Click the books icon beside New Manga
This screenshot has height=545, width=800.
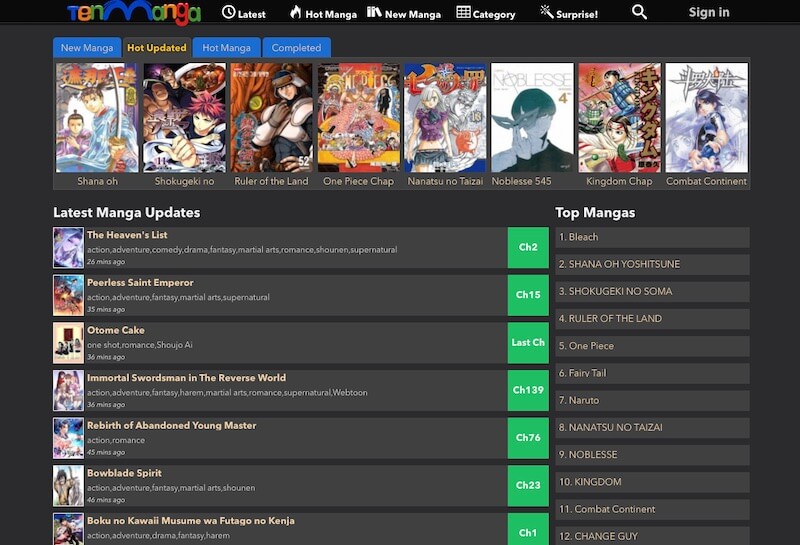374,12
